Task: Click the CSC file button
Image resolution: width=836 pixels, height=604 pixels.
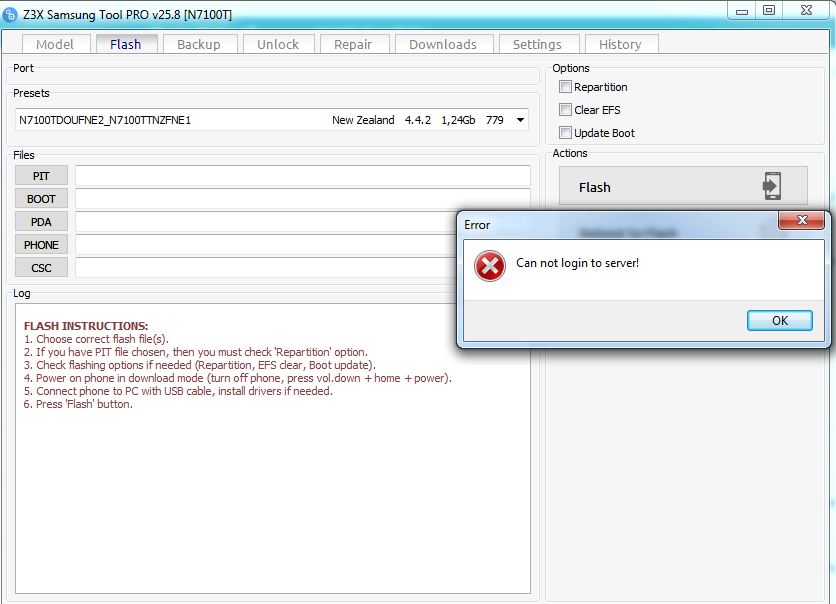Action: click(x=41, y=268)
